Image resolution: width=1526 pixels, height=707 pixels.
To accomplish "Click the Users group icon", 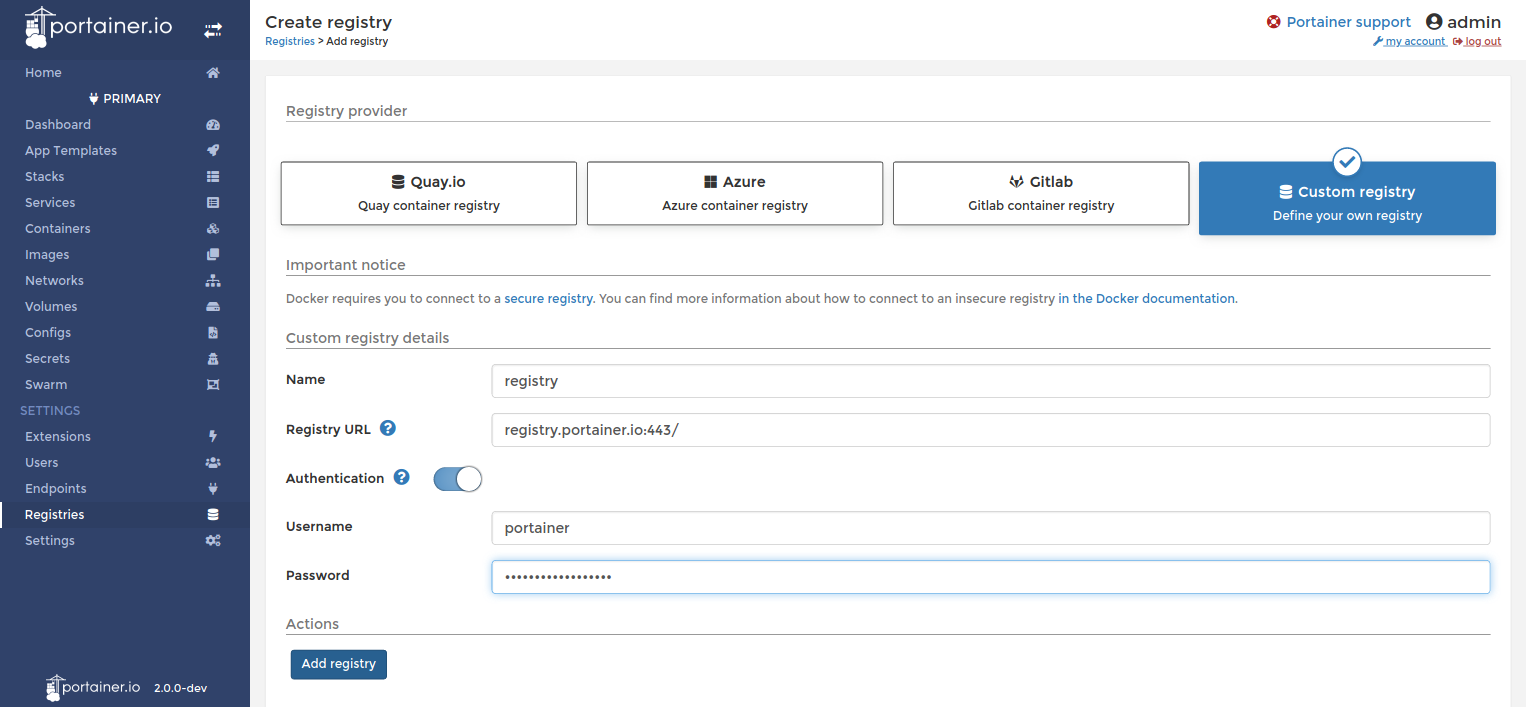I will 212,463.
